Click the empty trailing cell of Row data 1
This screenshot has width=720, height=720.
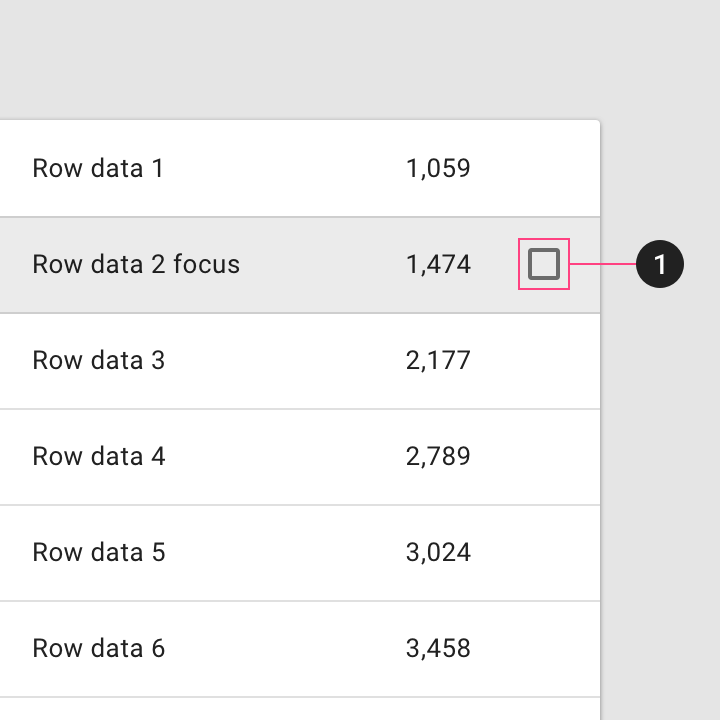[x=544, y=168]
